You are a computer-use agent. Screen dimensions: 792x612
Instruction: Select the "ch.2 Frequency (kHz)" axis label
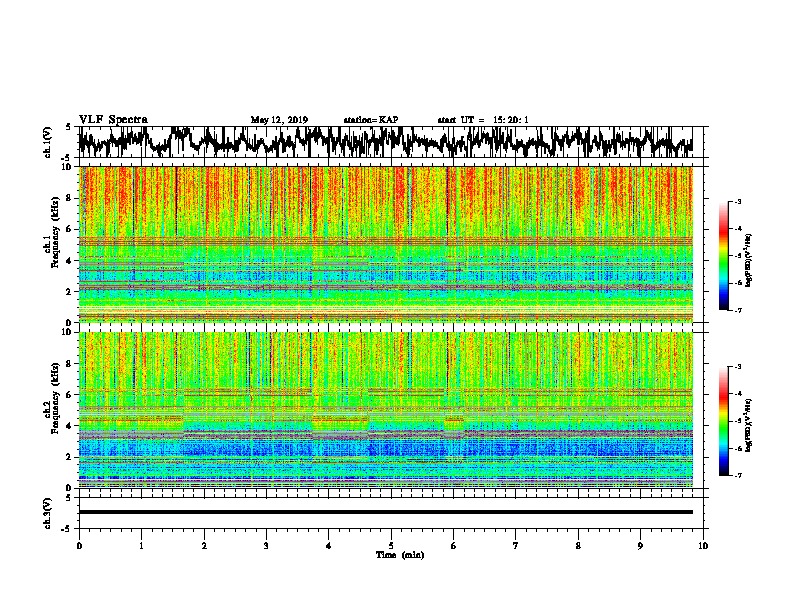pyautogui.click(x=51, y=398)
